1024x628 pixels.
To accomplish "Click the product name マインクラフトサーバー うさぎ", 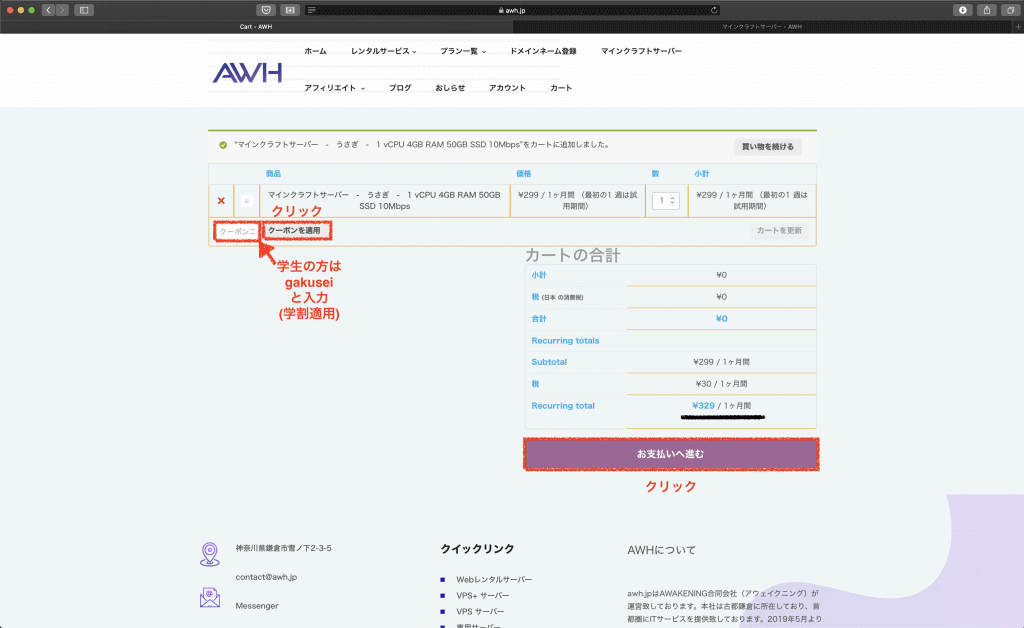I will tap(384, 200).
